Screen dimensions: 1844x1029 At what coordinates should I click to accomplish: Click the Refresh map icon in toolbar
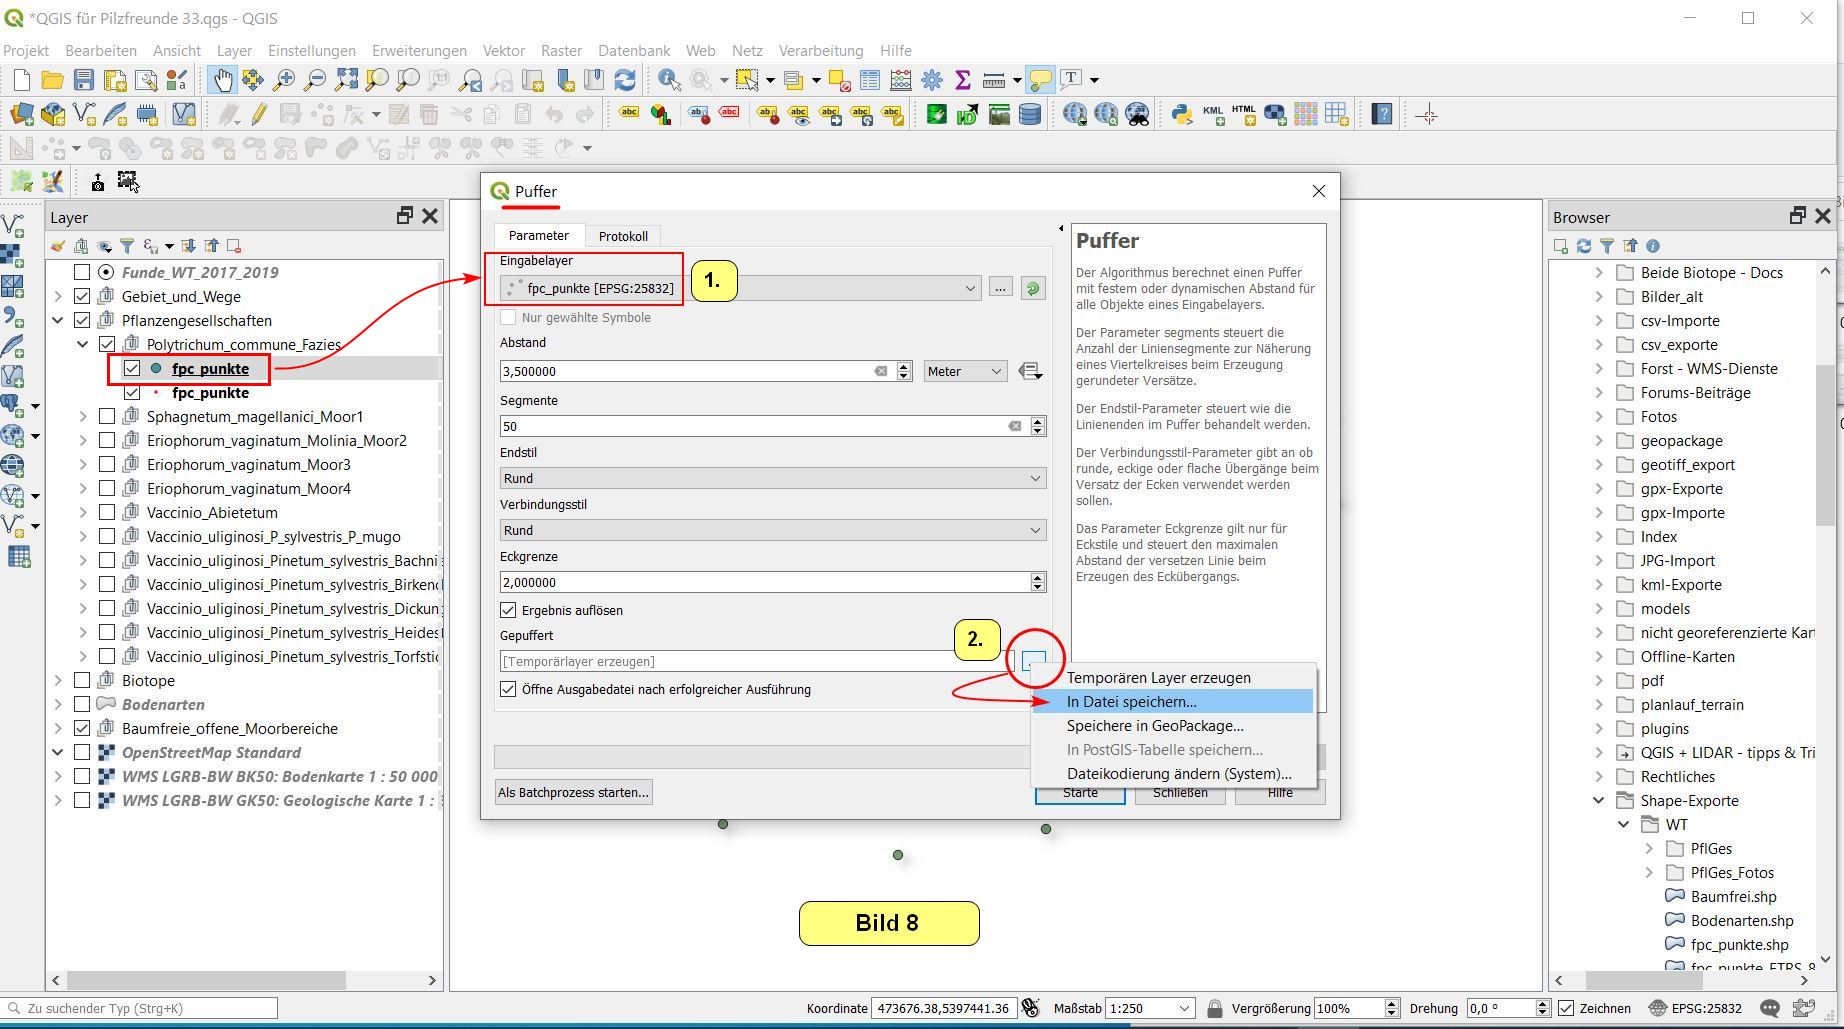[625, 80]
